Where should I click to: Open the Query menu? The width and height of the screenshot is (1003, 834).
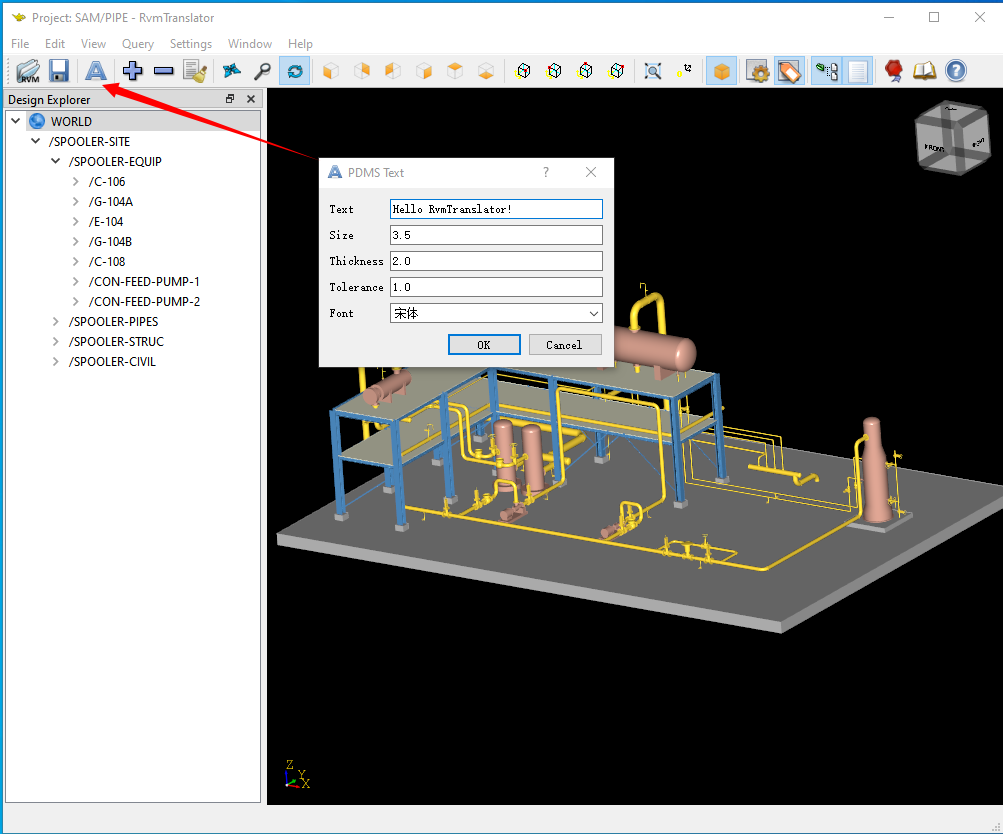tap(138, 43)
